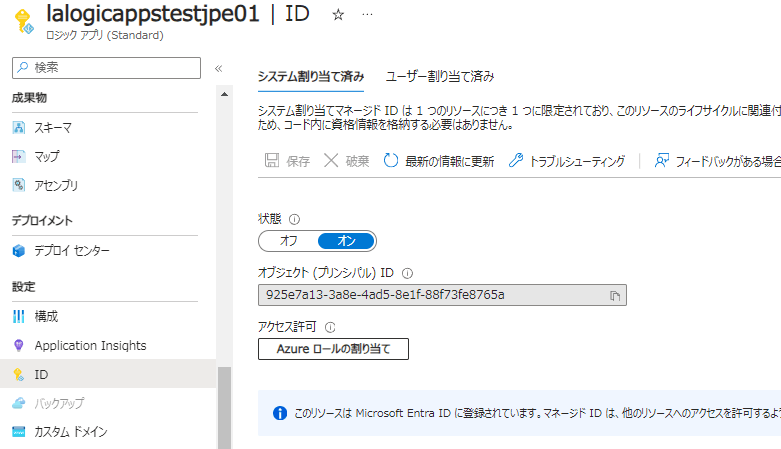Click info icon next to オブジェクト ID

pyautogui.click(x=407, y=273)
